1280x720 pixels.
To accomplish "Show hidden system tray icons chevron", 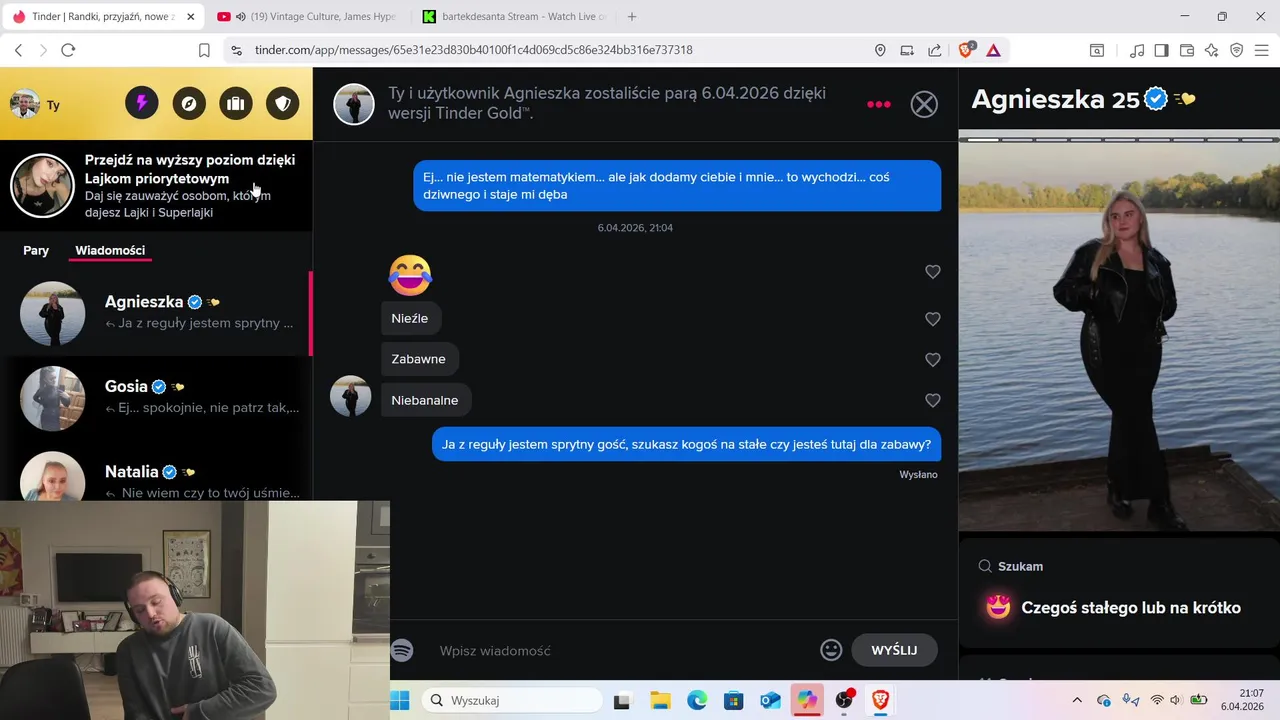I will (x=1077, y=701).
